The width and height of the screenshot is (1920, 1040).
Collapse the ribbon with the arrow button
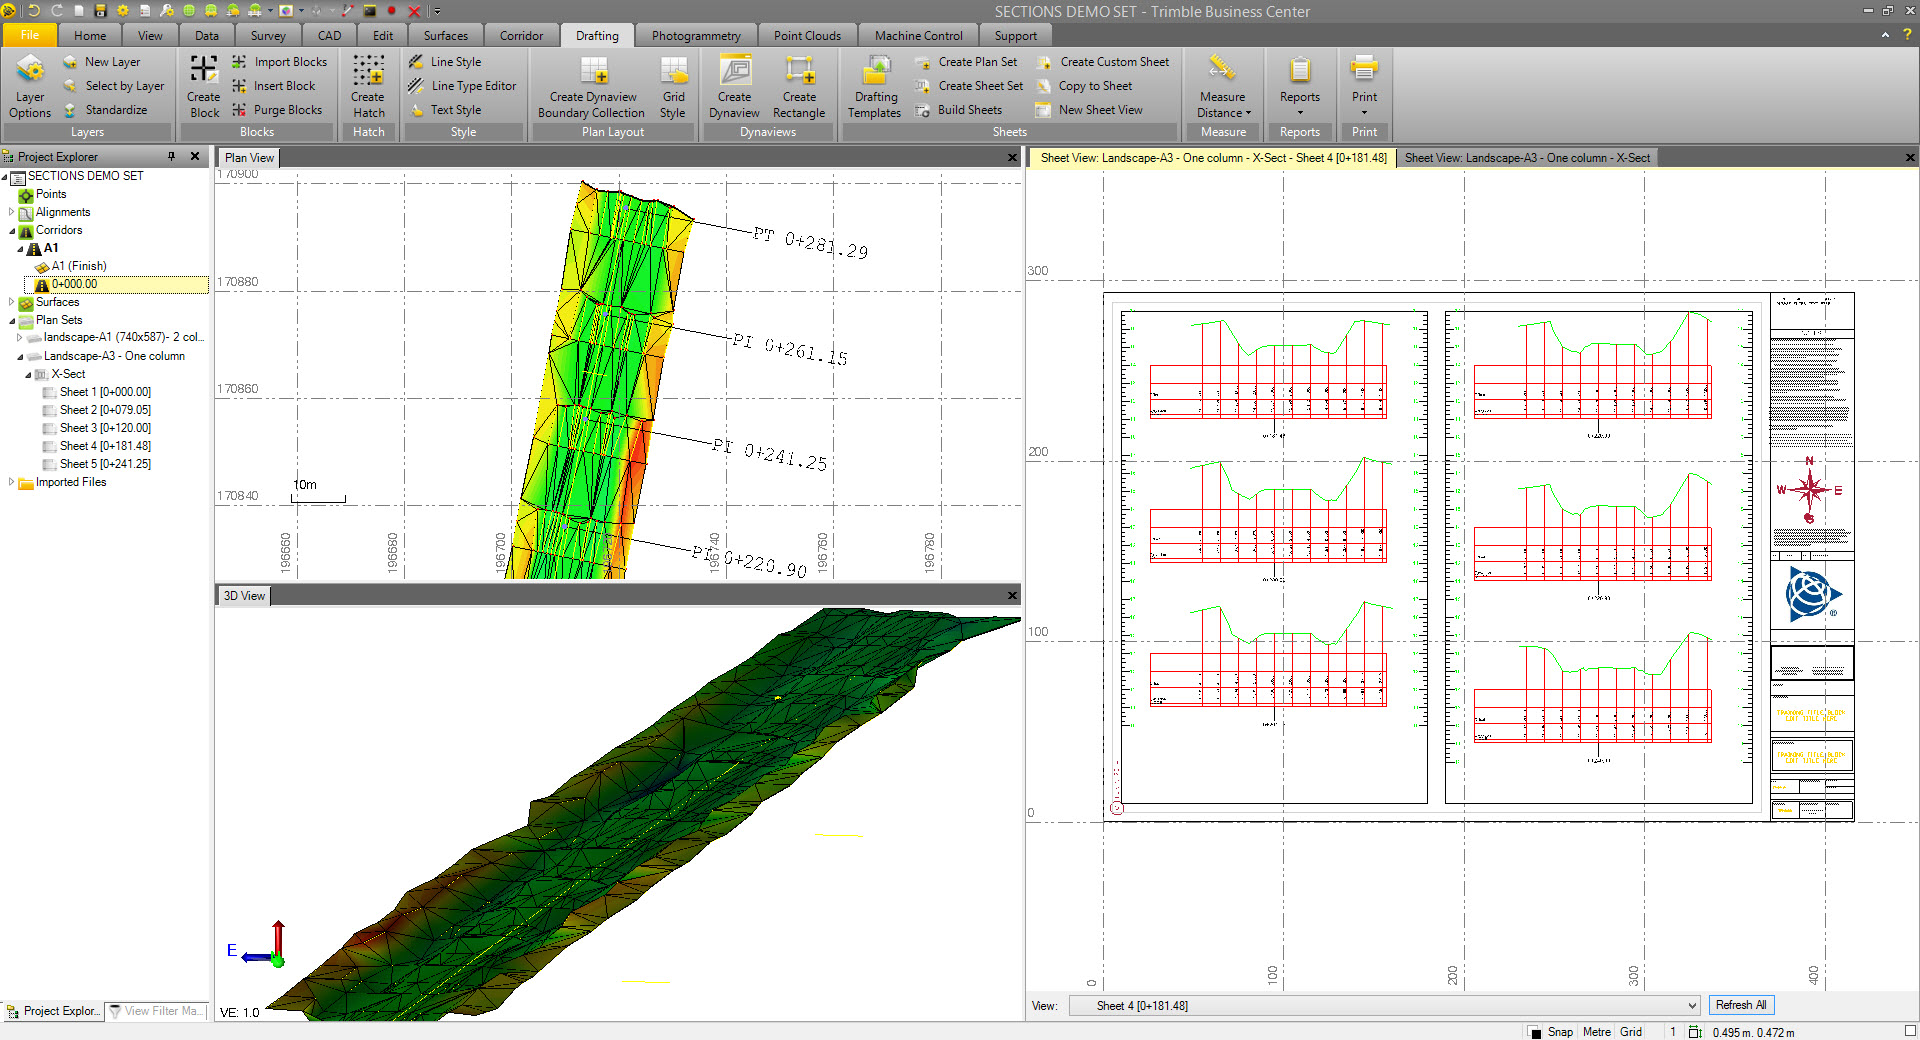coord(1885,35)
